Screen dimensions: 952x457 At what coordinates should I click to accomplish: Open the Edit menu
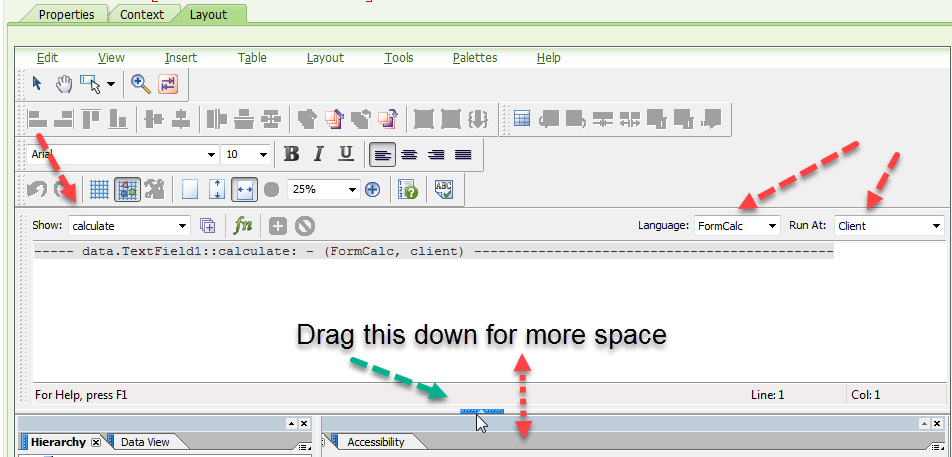tap(47, 58)
